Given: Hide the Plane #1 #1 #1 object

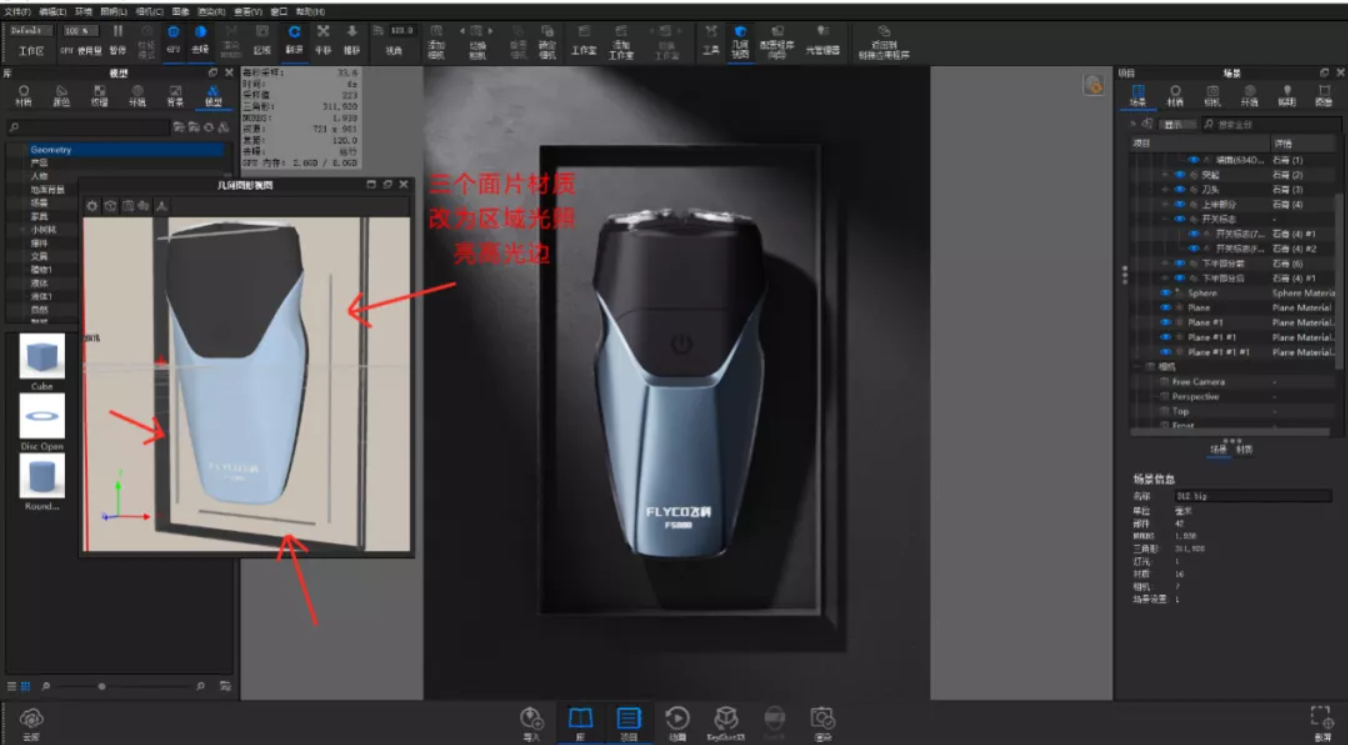Looking at the screenshot, I should [1165, 352].
